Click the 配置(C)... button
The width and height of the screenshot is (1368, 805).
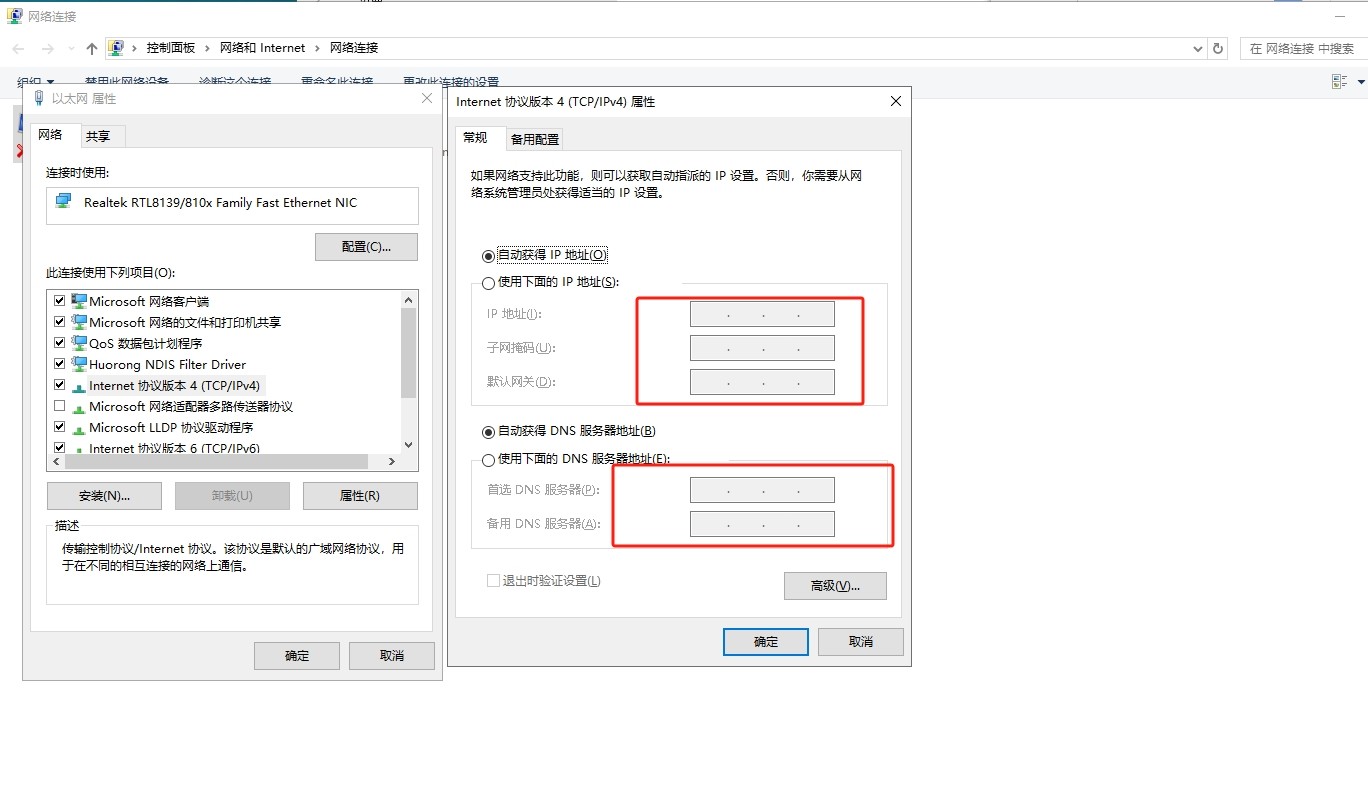366,247
